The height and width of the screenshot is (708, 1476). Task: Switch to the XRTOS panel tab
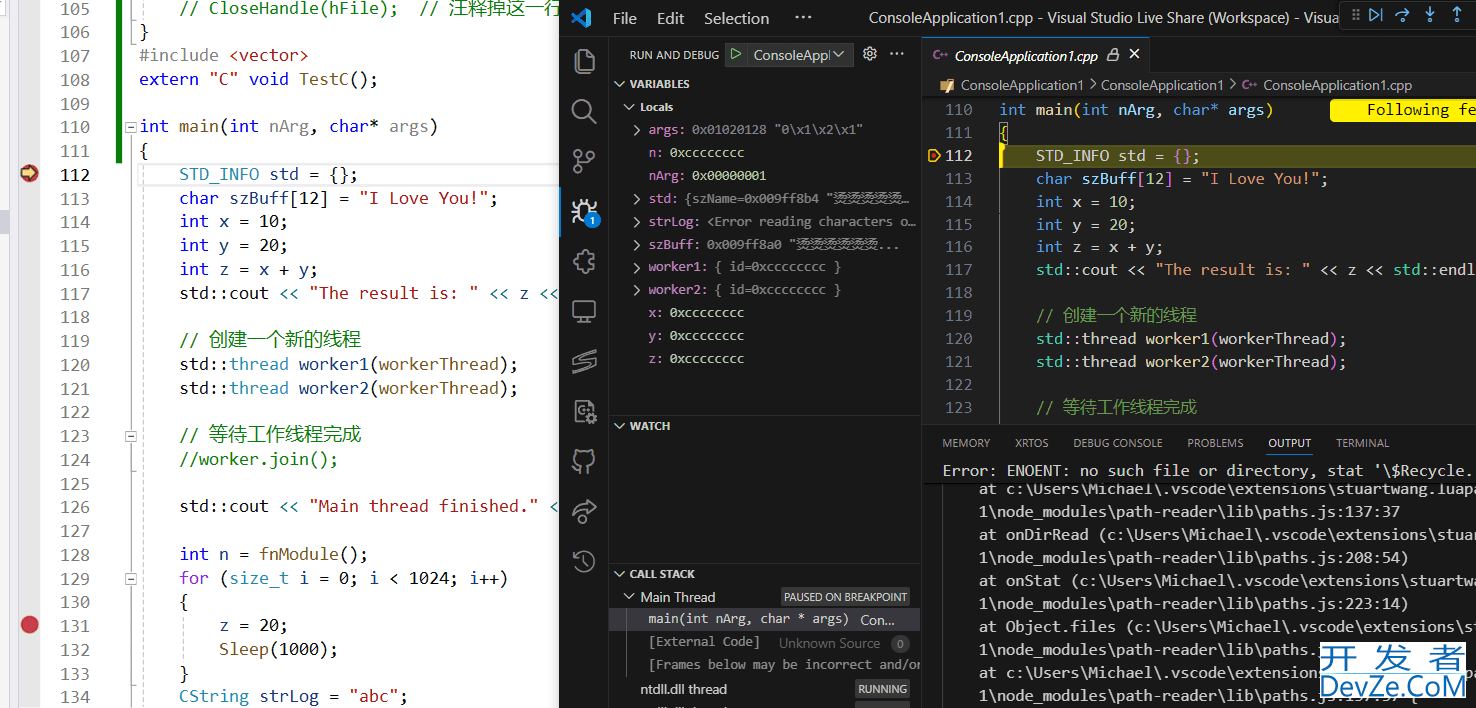pyautogui.click(x=1032, y=443)
